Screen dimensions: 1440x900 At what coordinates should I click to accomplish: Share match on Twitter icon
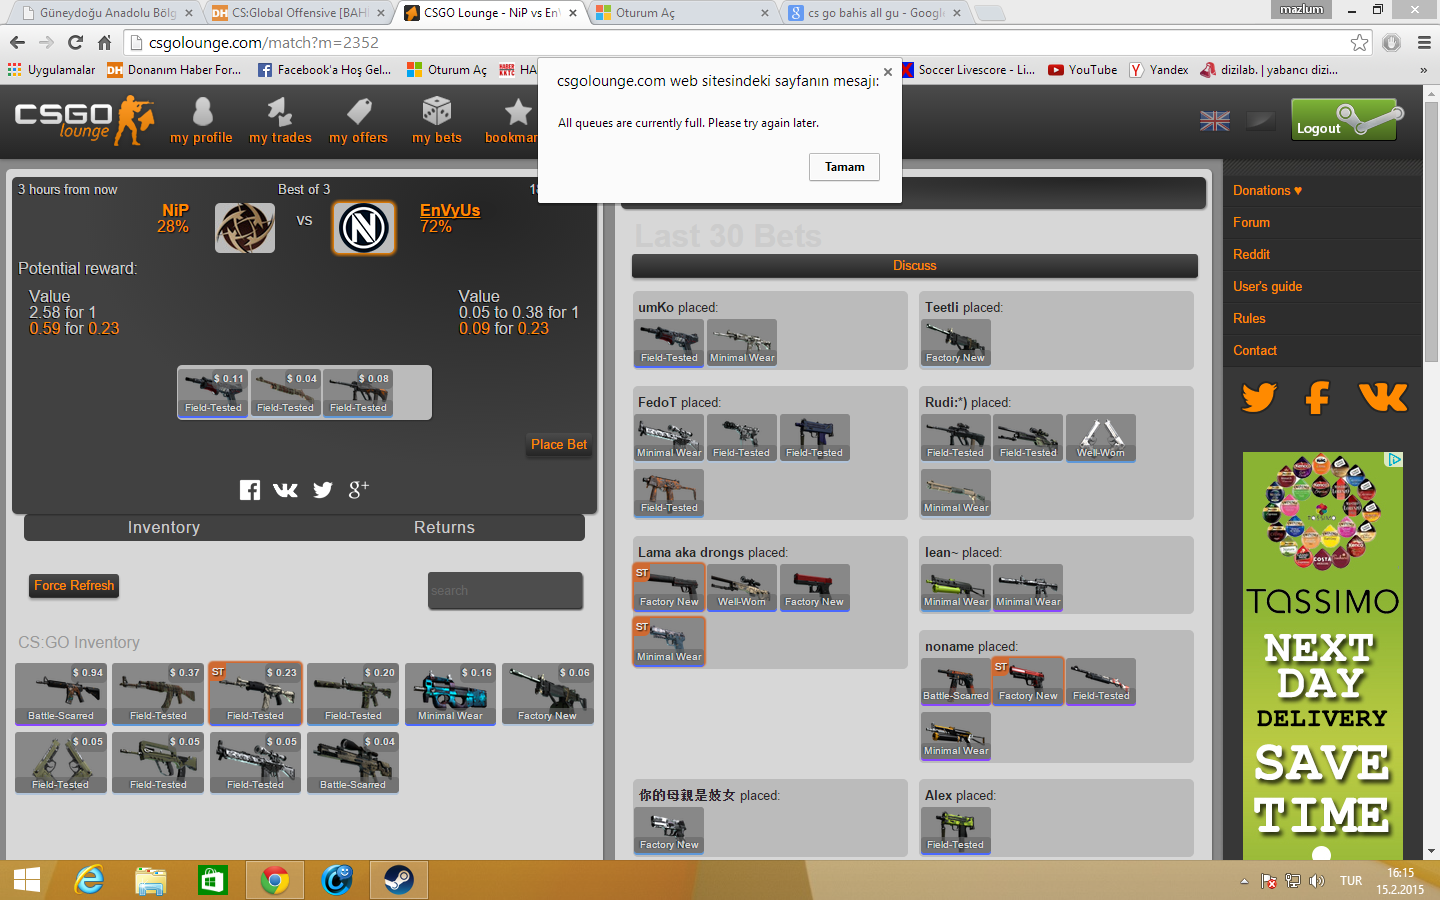[322, 489]
